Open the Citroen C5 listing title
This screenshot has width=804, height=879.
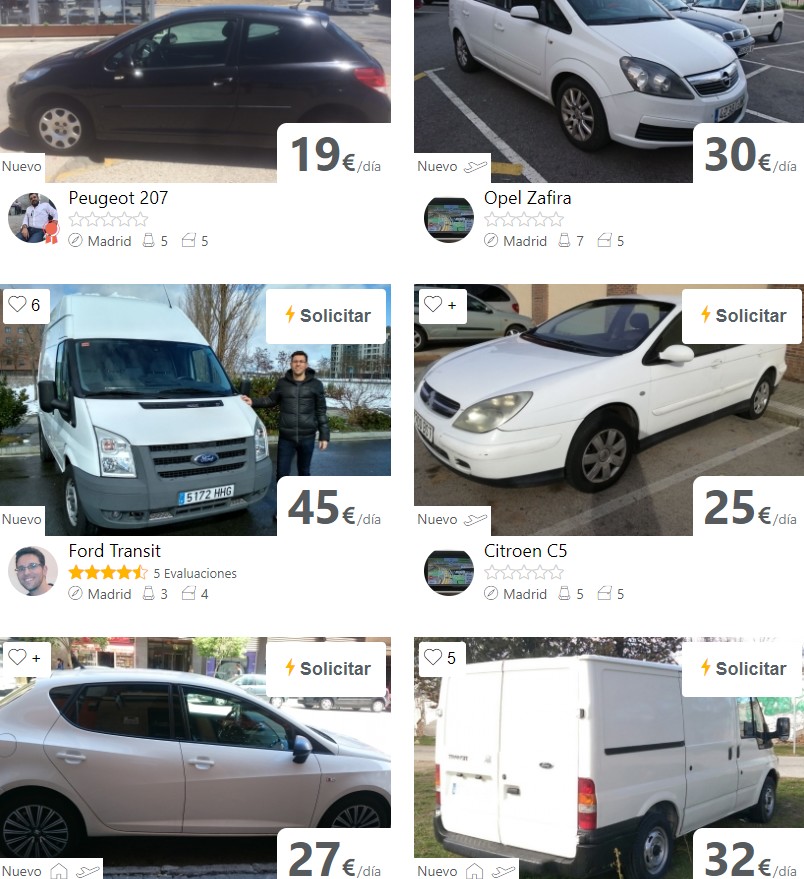[x=525, y=551]
